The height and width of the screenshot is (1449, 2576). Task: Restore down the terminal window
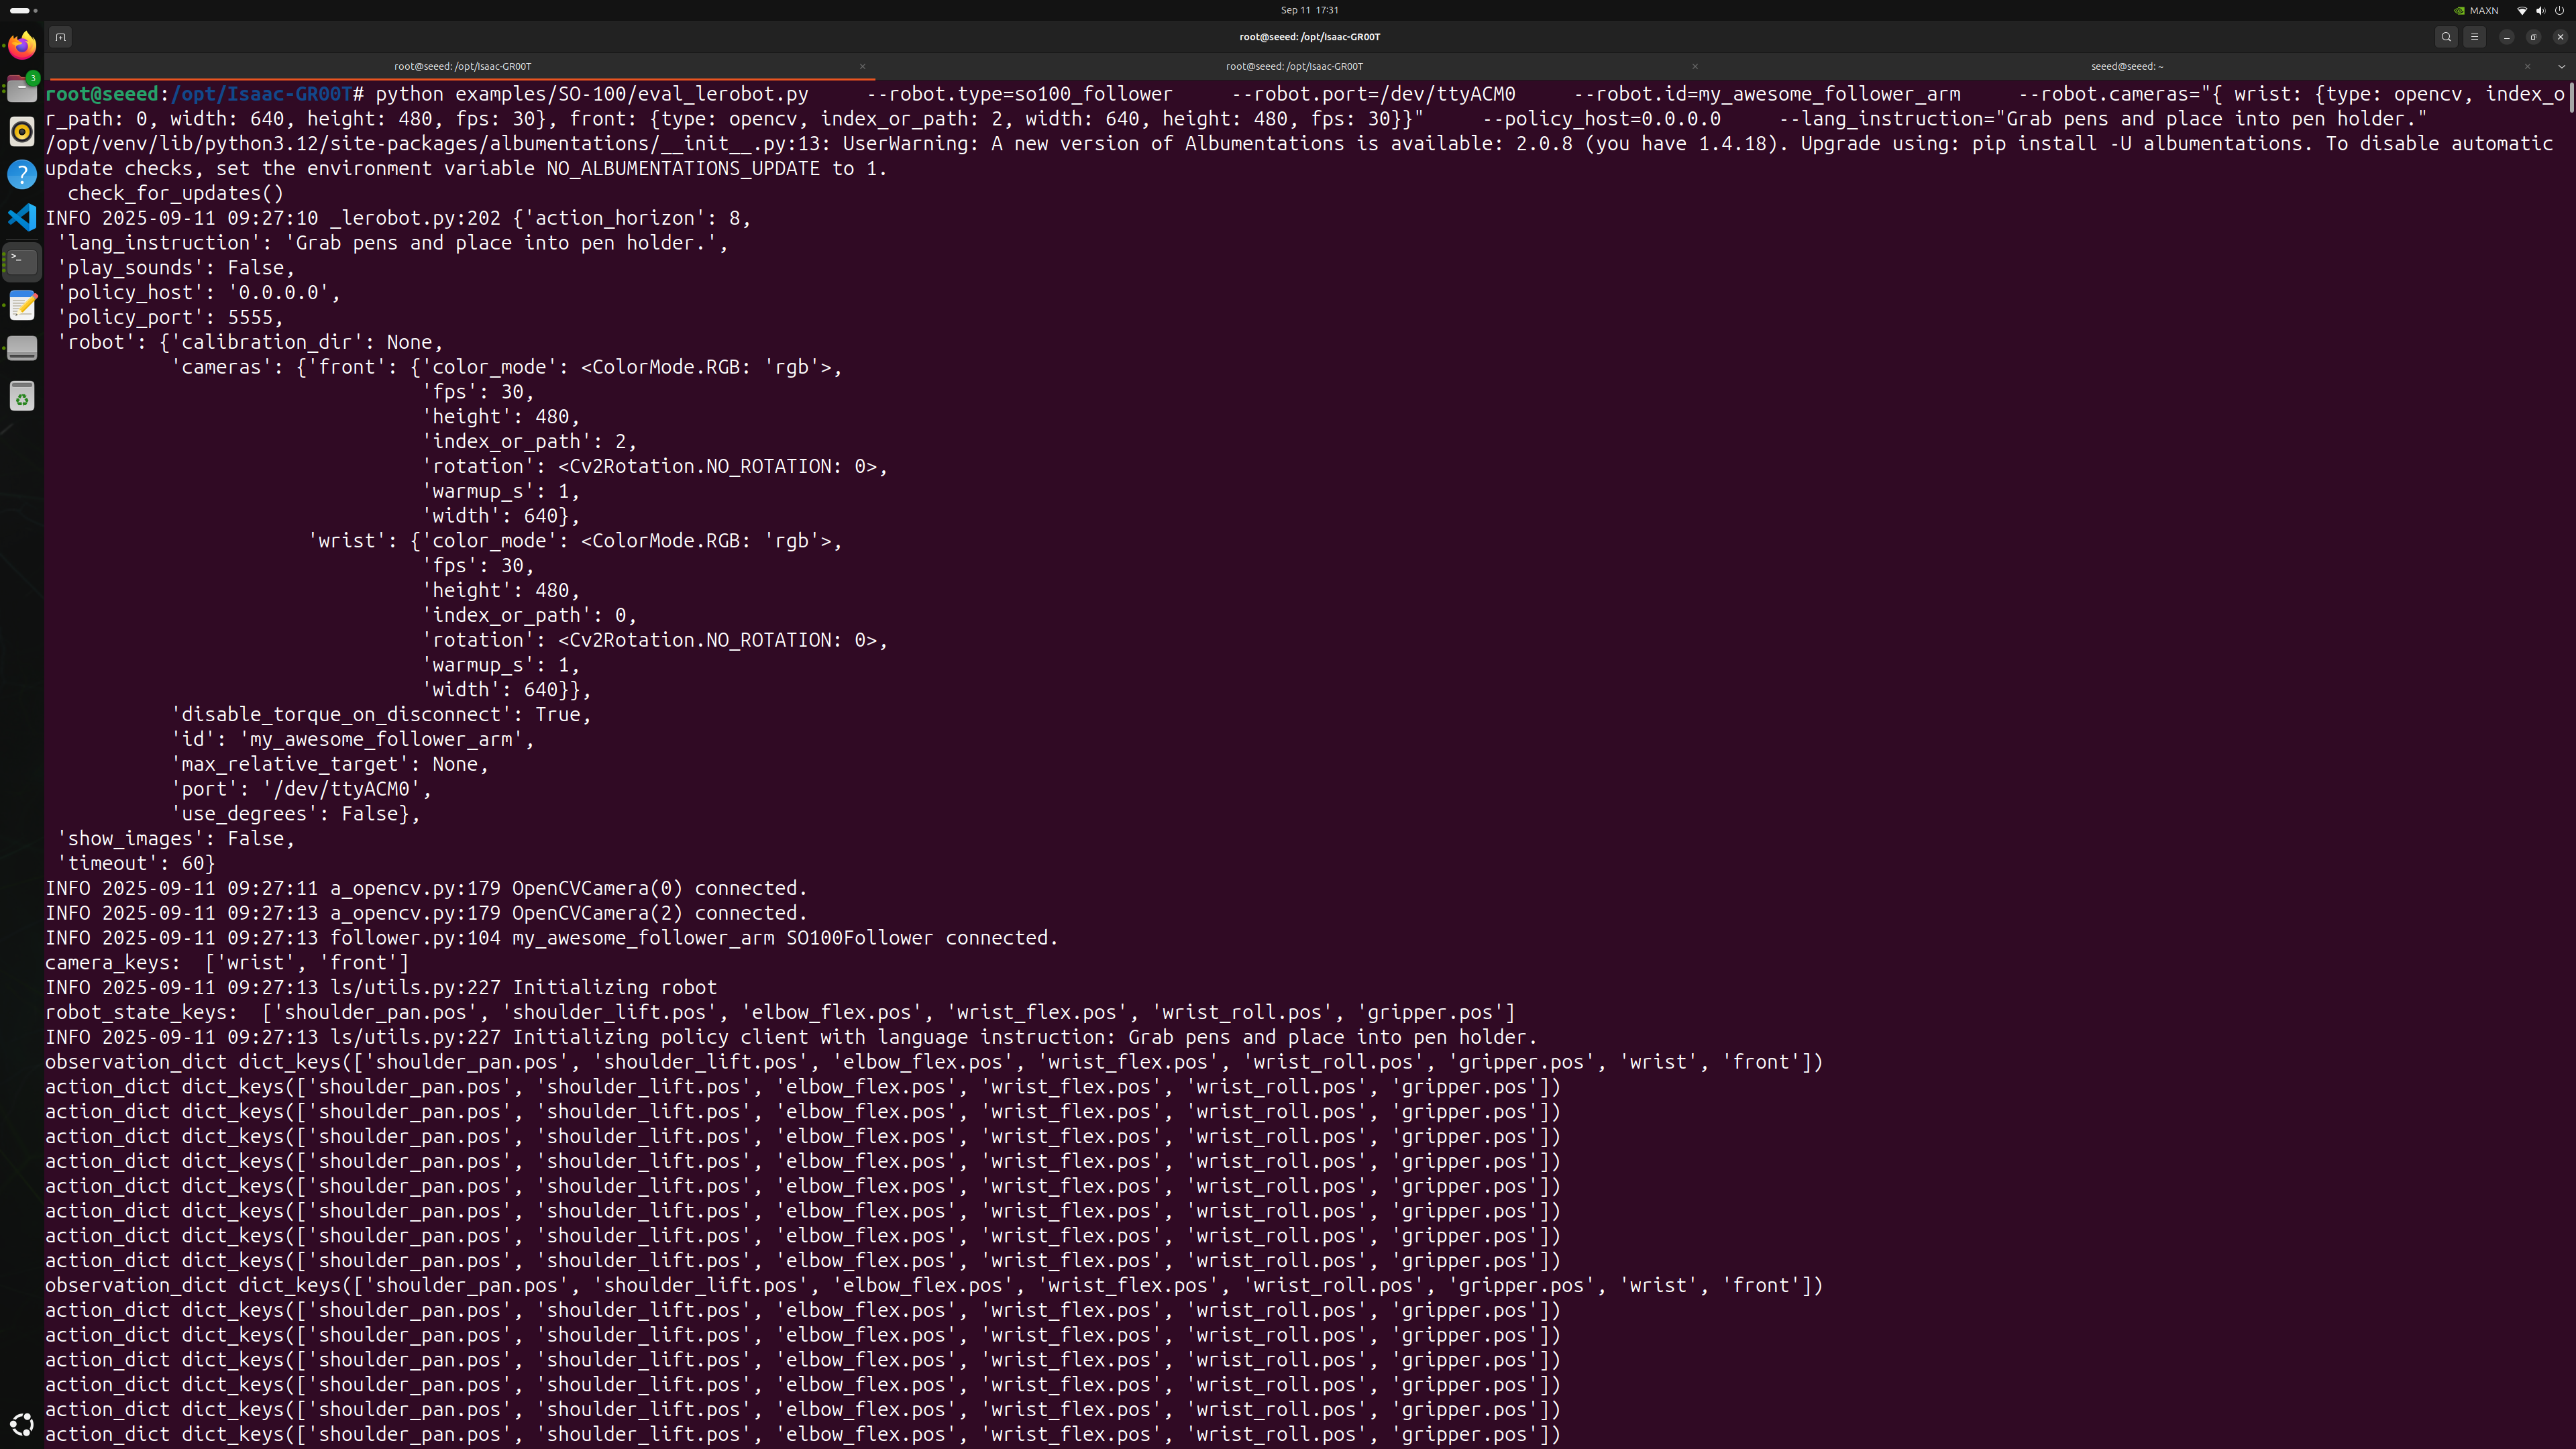click(2534, 37)
